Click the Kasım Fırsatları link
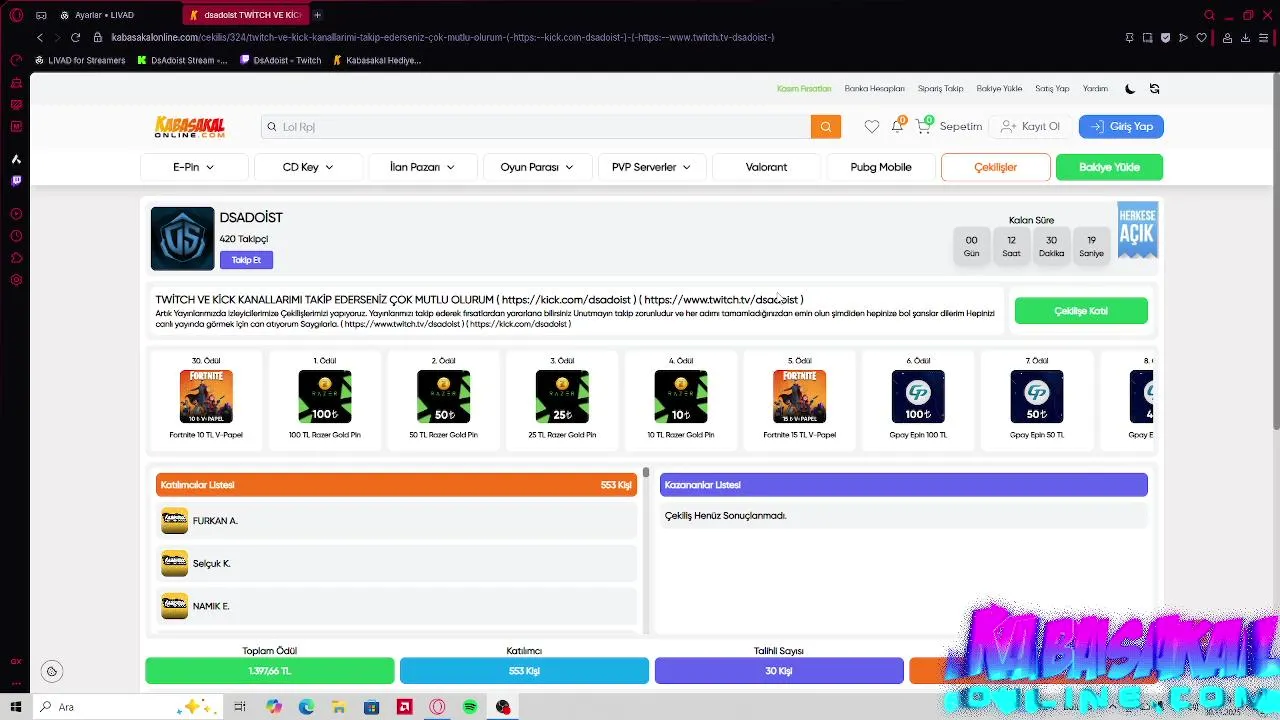The height and width of the screenshot is (720, 1280). point(804,89)
